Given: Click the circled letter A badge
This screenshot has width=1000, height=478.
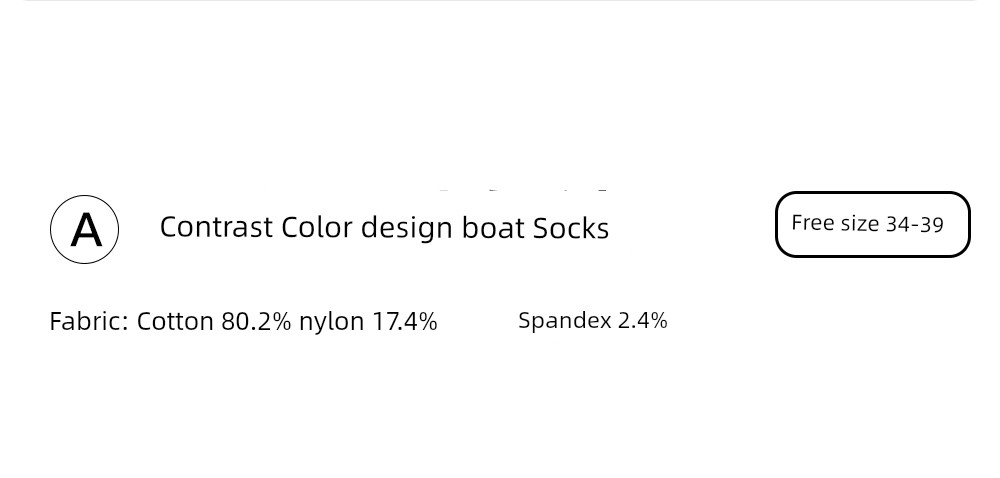Looking at the screenshot, I should [x=84, y=229].
